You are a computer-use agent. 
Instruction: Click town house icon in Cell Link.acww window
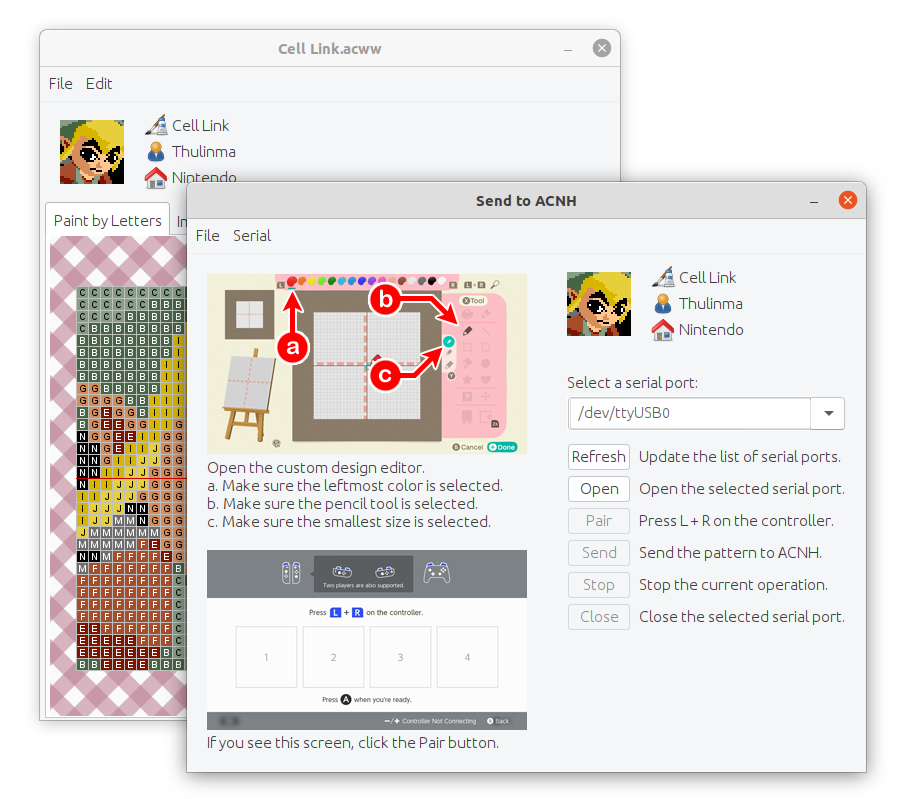coord(156,177)
